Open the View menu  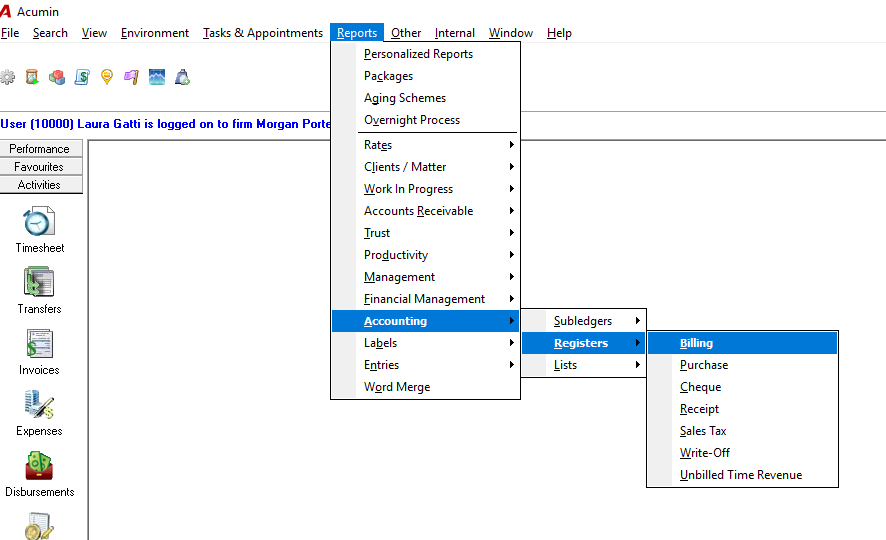click(94, 33)
